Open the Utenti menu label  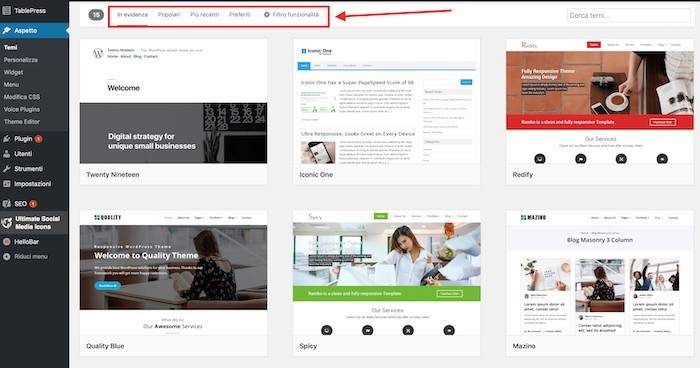[23, 154]
